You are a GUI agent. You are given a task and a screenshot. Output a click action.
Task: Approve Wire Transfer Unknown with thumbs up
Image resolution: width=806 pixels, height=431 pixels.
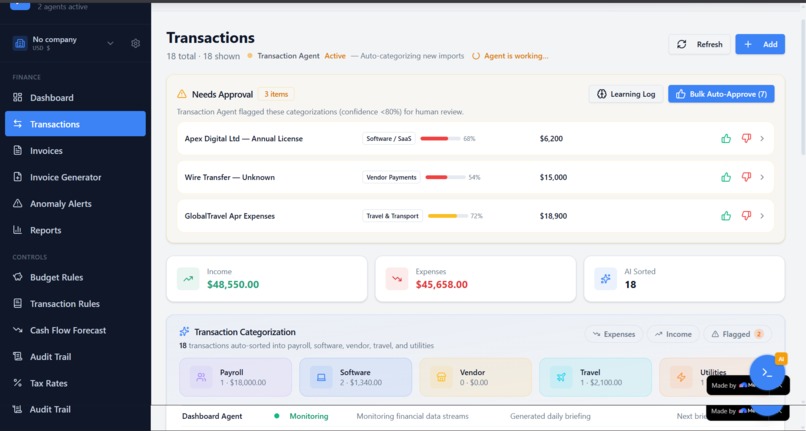(x=726, y=177)
